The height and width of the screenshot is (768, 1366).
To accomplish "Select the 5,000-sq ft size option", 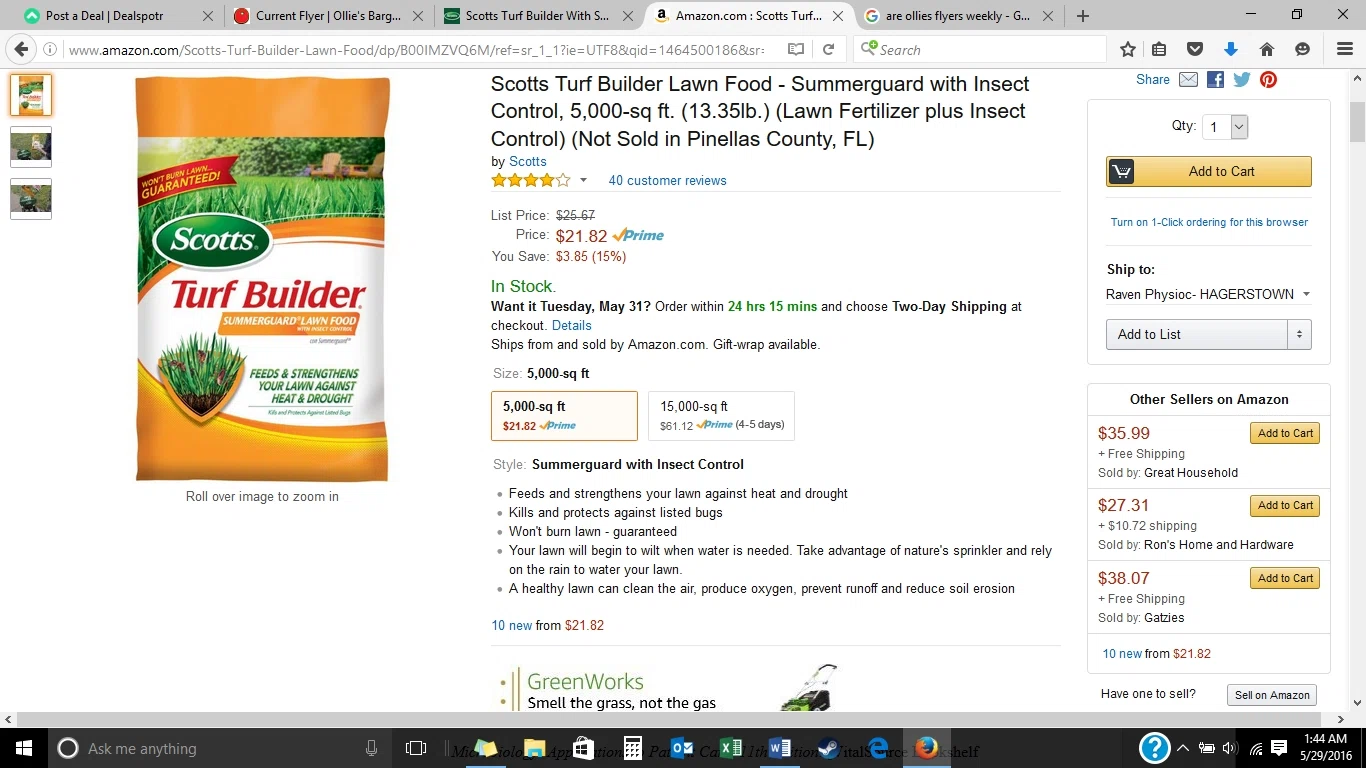I will point(564,416).
